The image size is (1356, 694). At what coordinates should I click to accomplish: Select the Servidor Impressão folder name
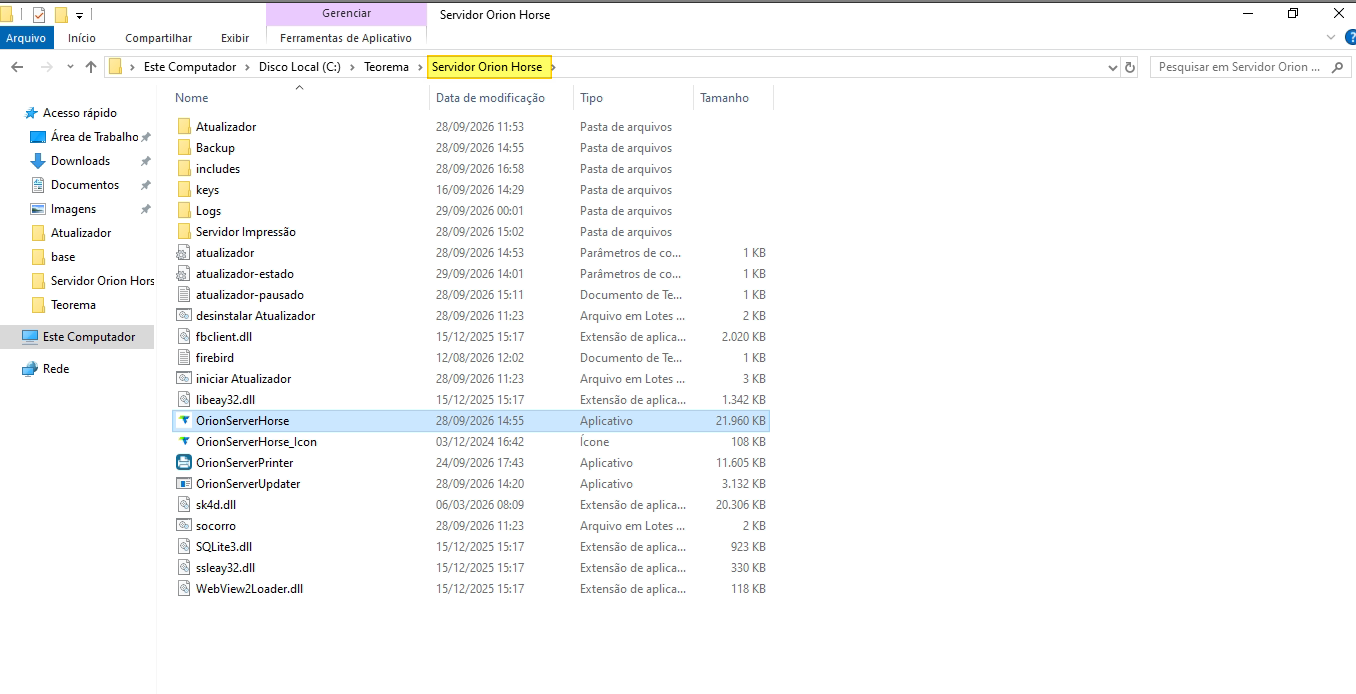pos(246,232)
